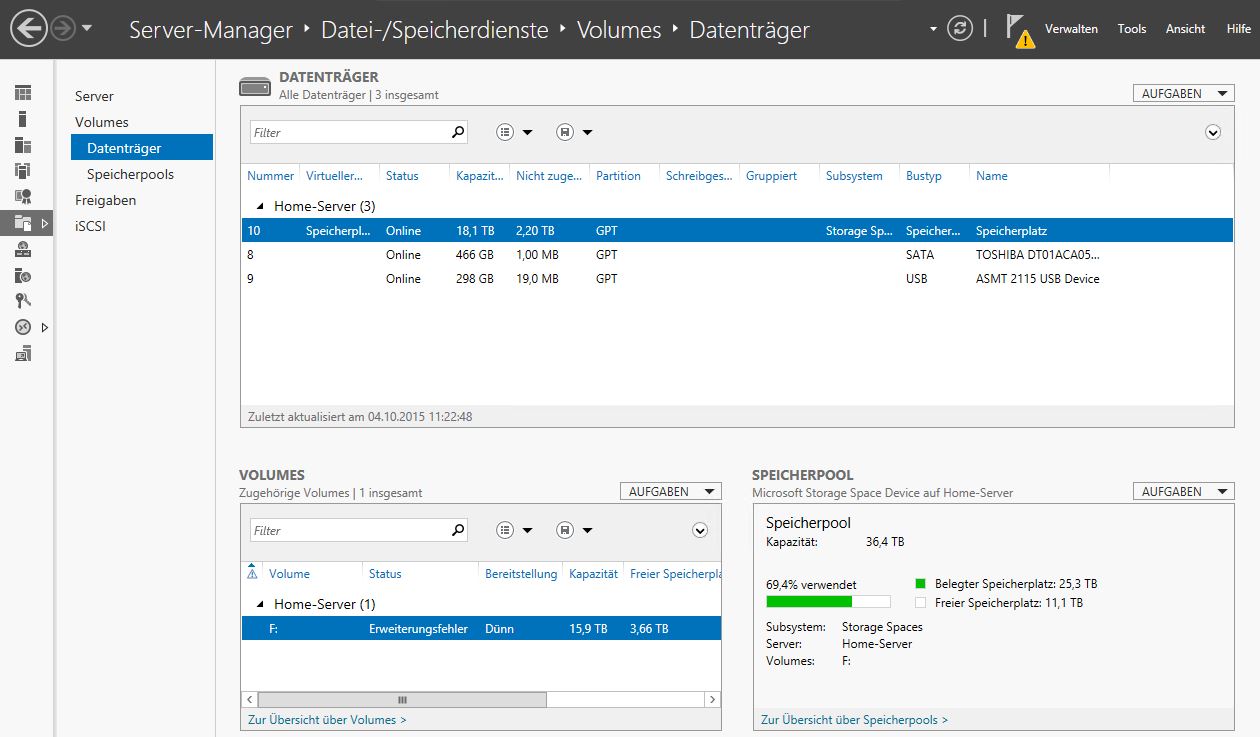1260x737 pixels.
Task: Expand the Volumes filter chevron
Action: [700, 530]
